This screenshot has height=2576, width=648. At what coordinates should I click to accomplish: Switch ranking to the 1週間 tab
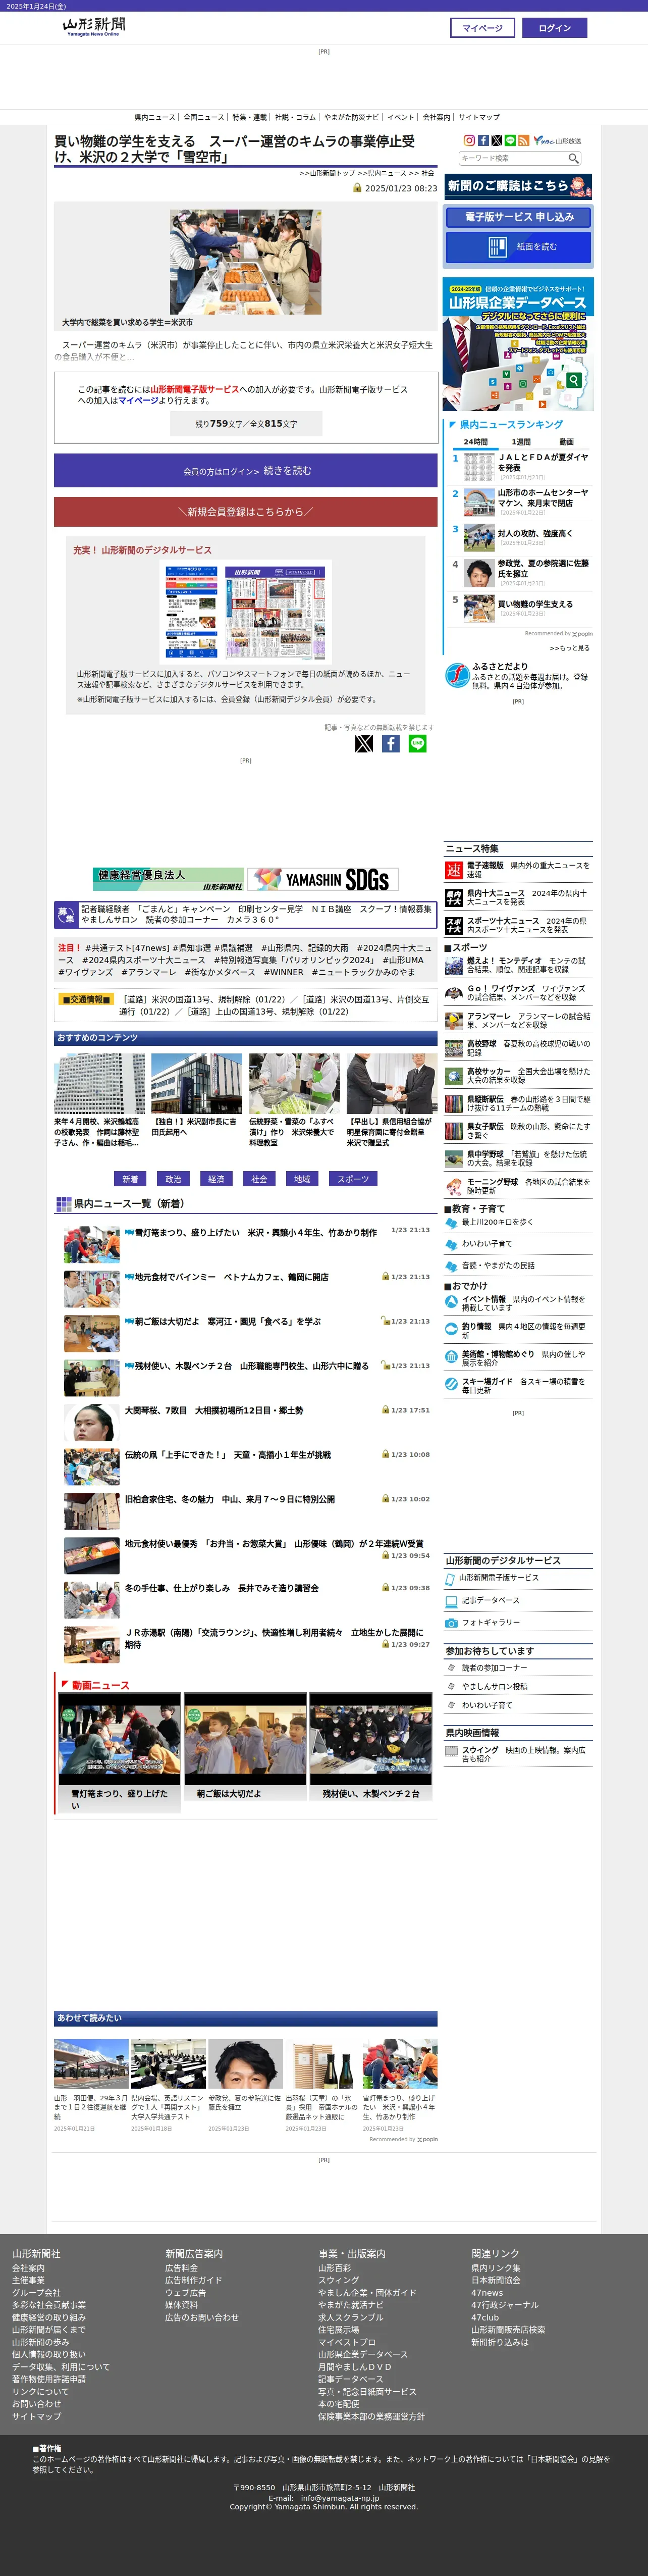pyautogui.click(x=521, y=441)
